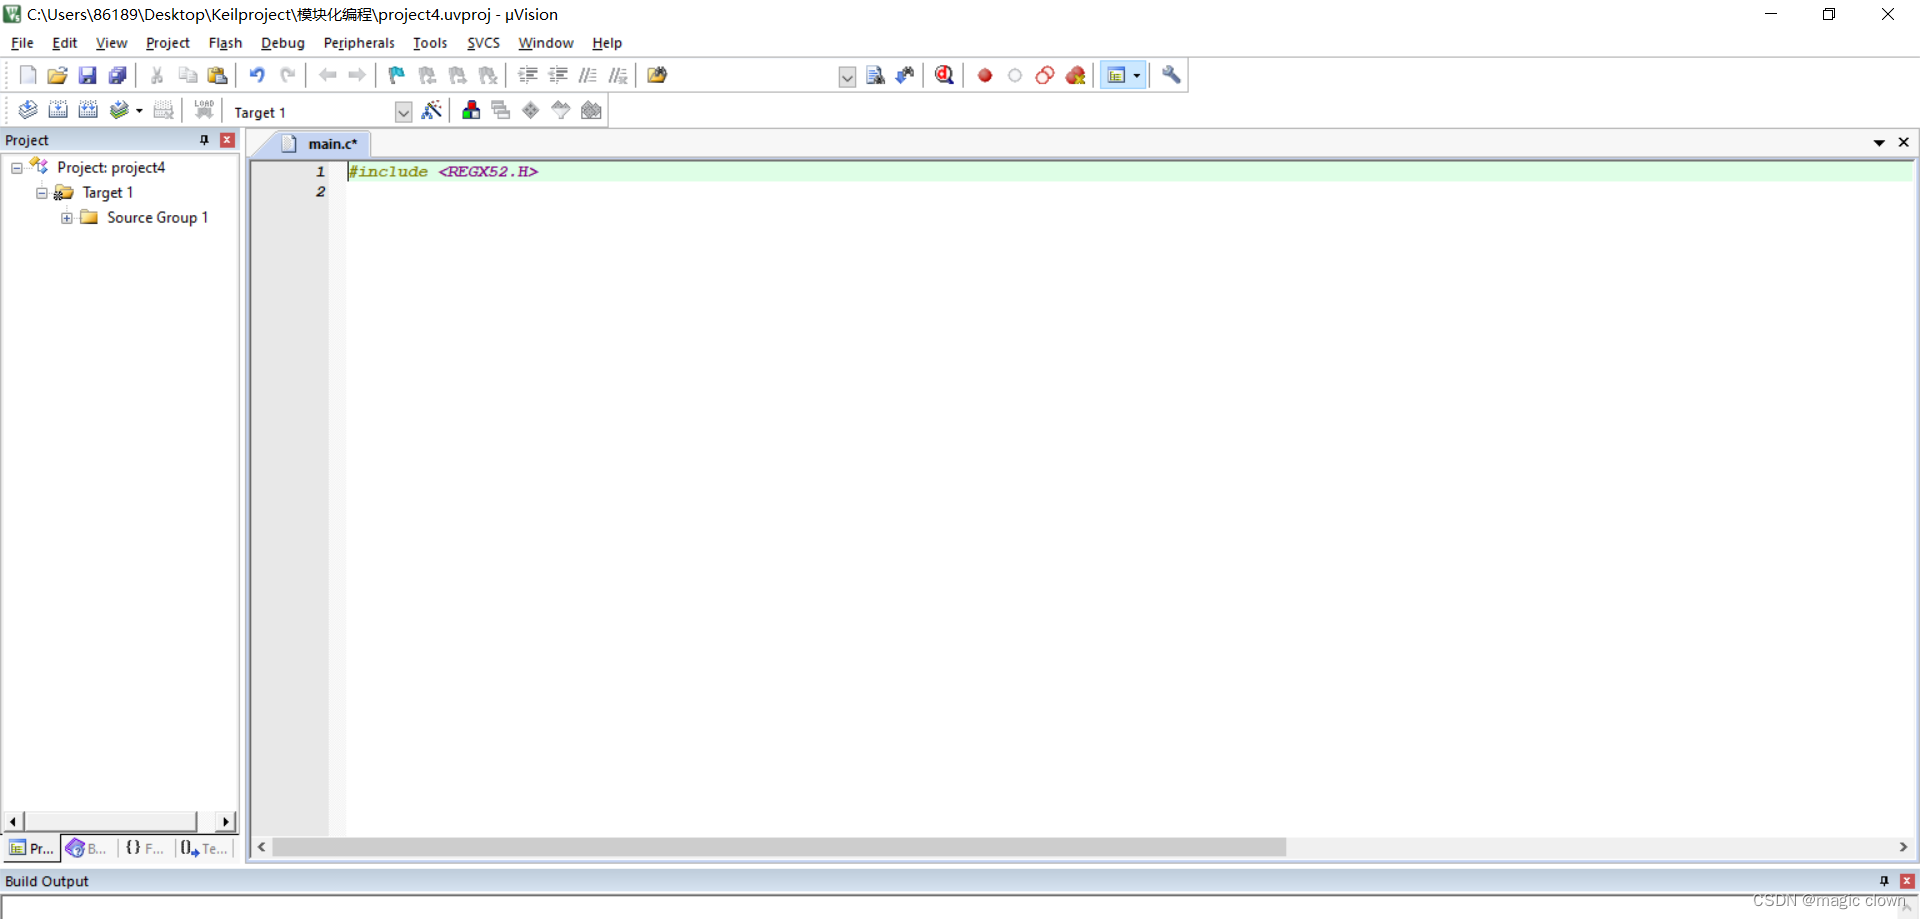Comment out the selection icon

588,75
